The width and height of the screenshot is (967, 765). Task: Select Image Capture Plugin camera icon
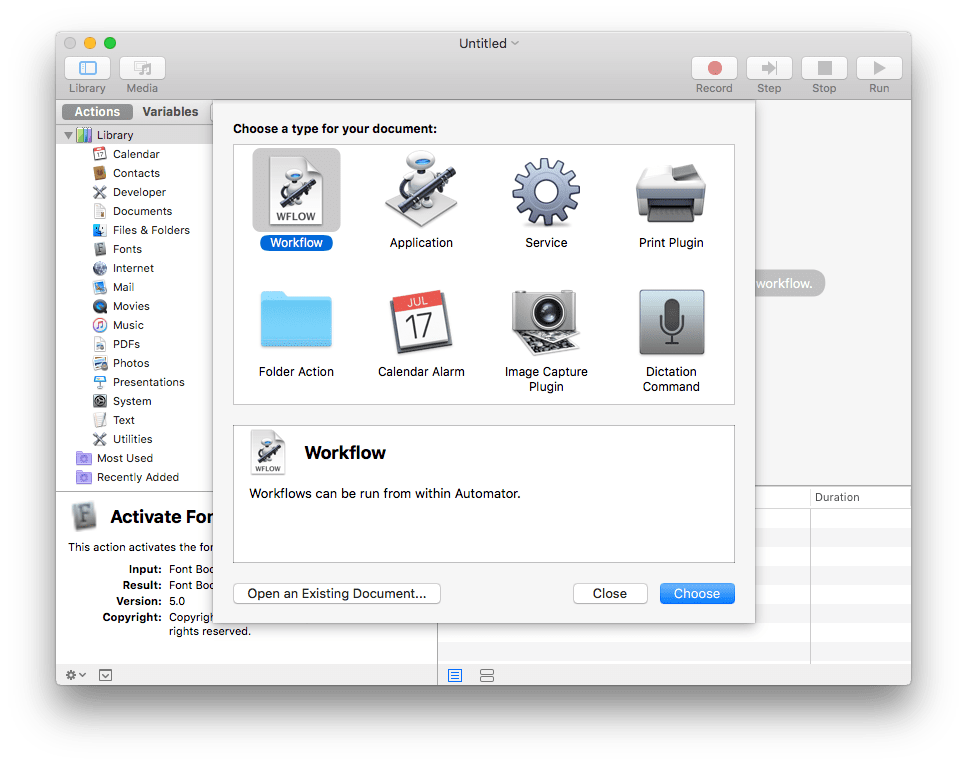point(546,322)
